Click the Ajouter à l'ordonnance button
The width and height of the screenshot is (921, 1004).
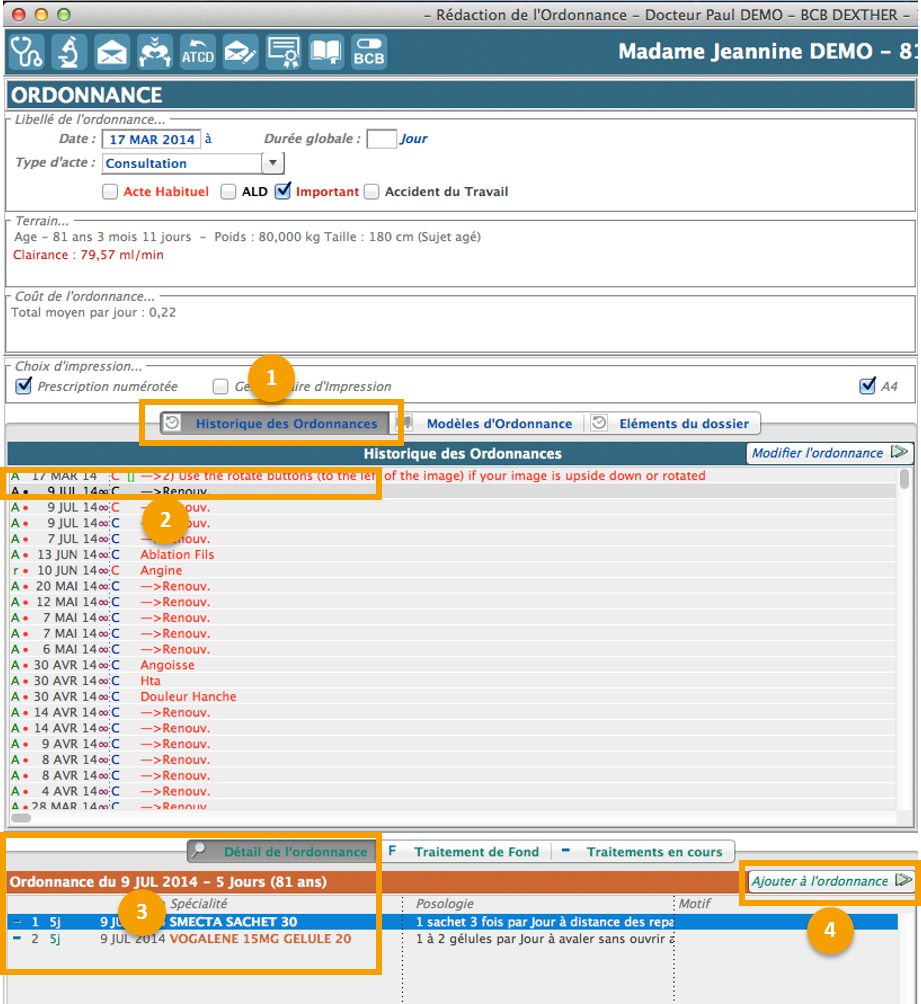[x=831, y=881]
